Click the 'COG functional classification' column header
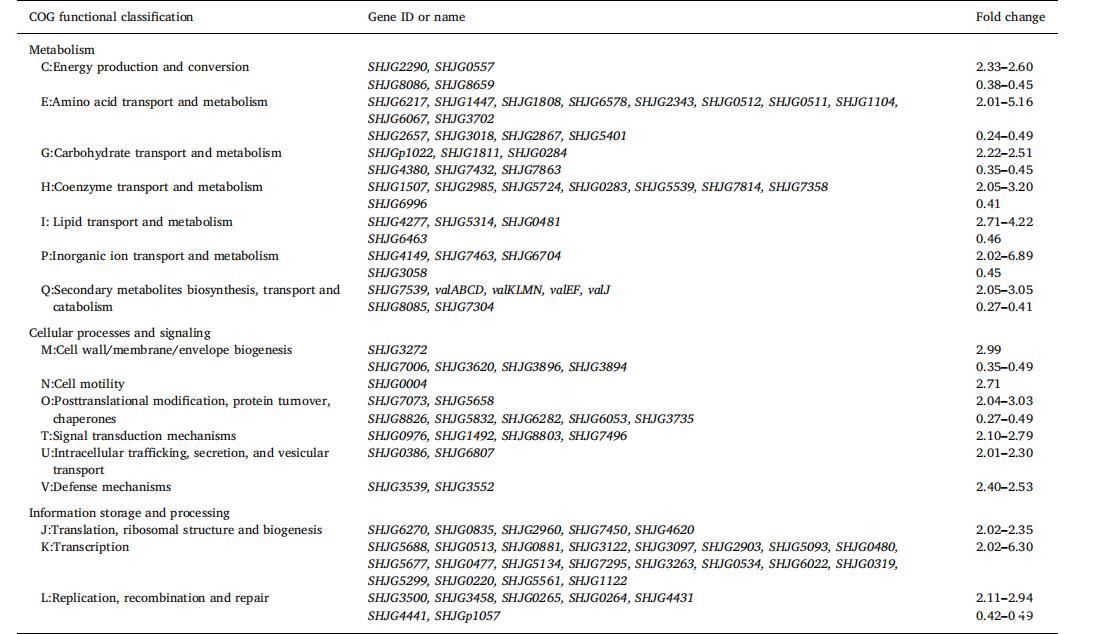The image size is (1095, 634). click(x=111, y=17)
